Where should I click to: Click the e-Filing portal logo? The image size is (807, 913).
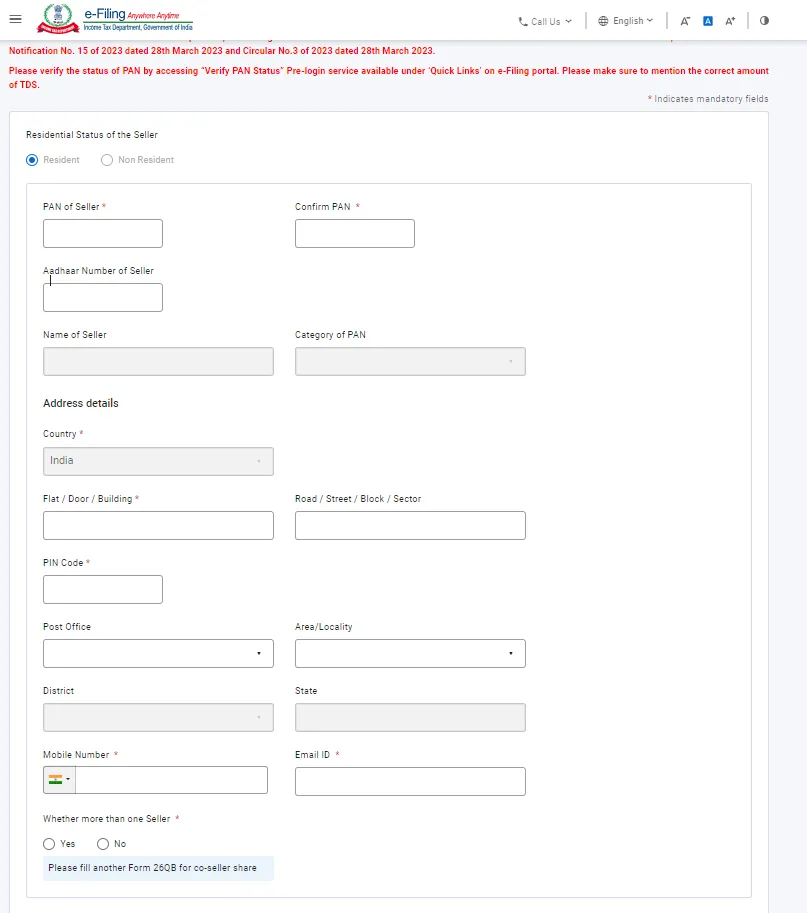tap(115, 19)
